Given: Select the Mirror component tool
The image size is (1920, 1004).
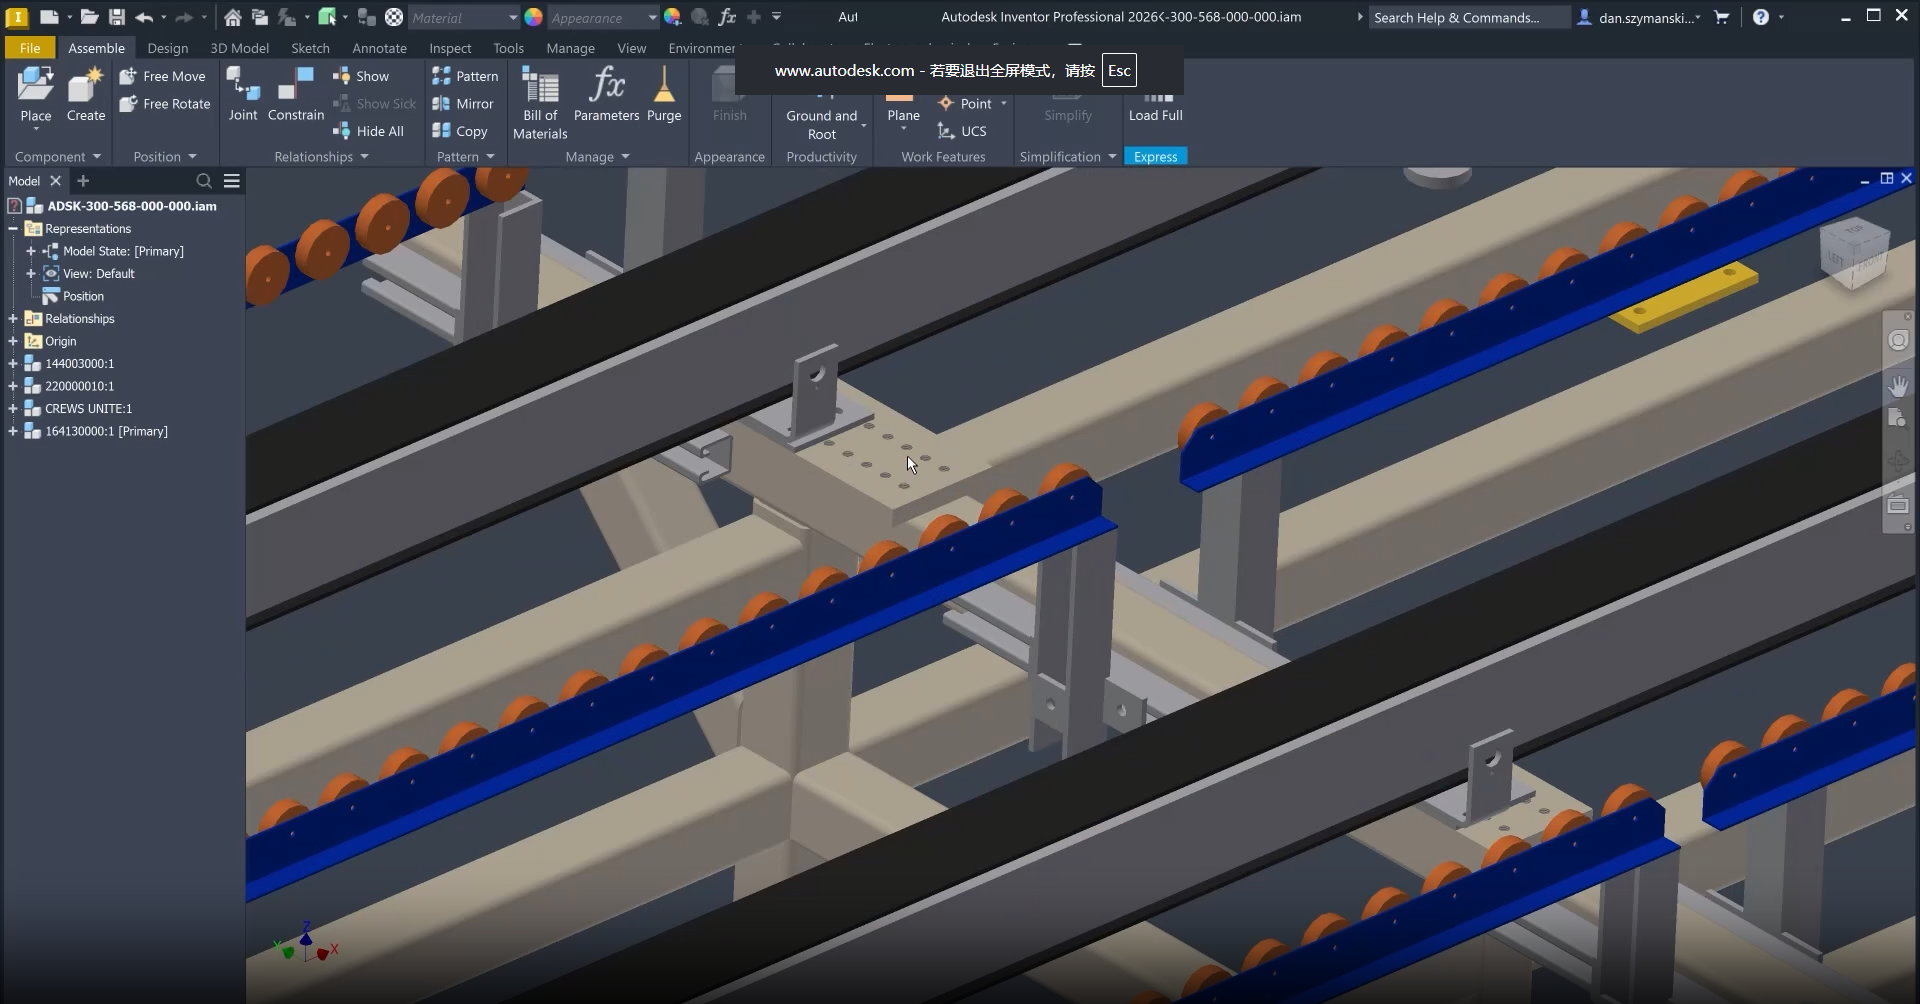Looking at the screenshot, I should (463, 104).
